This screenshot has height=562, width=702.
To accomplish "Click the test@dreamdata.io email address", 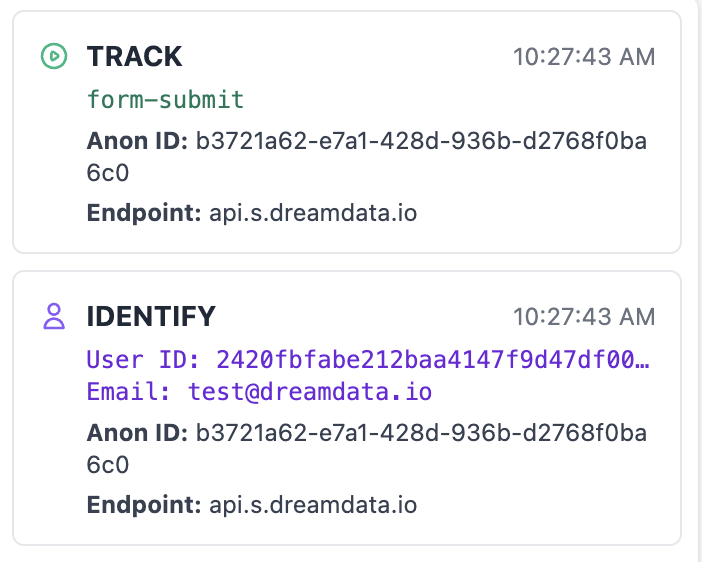I will pos(310,391).
